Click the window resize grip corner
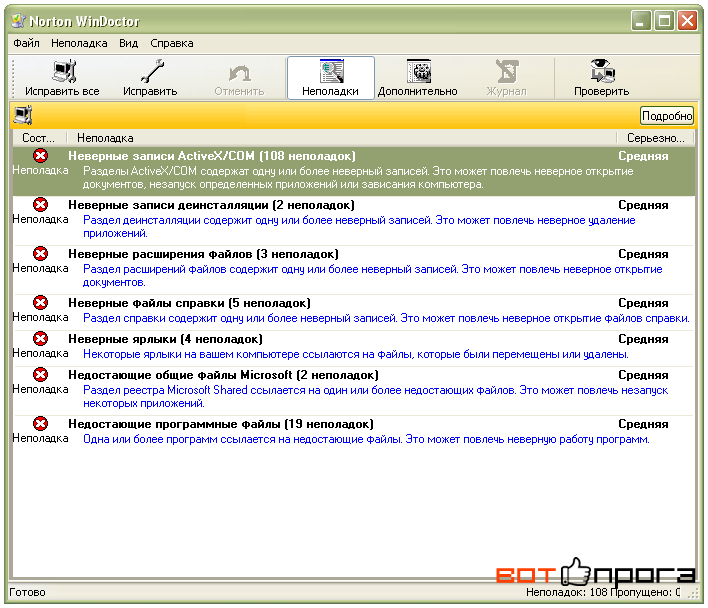The height and width of the screenshot is (608, 708). coord(693,594)
